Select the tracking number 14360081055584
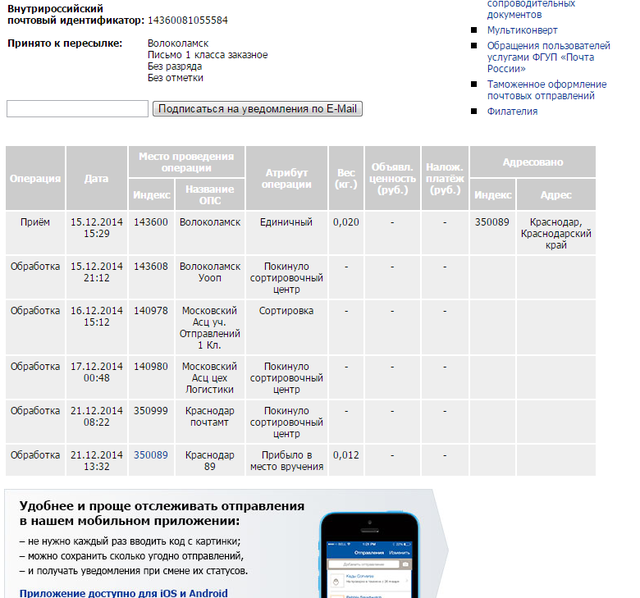 [x=187, y=20]
